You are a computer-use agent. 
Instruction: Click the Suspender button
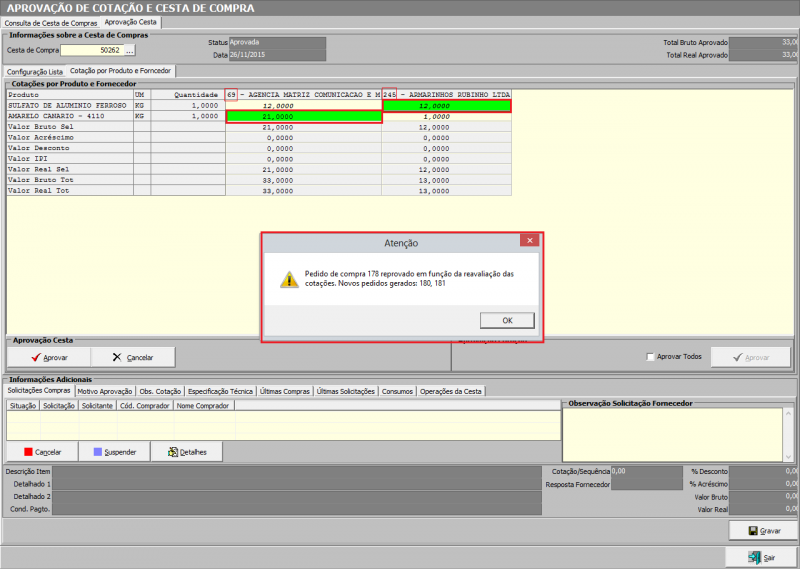point(114,452)
